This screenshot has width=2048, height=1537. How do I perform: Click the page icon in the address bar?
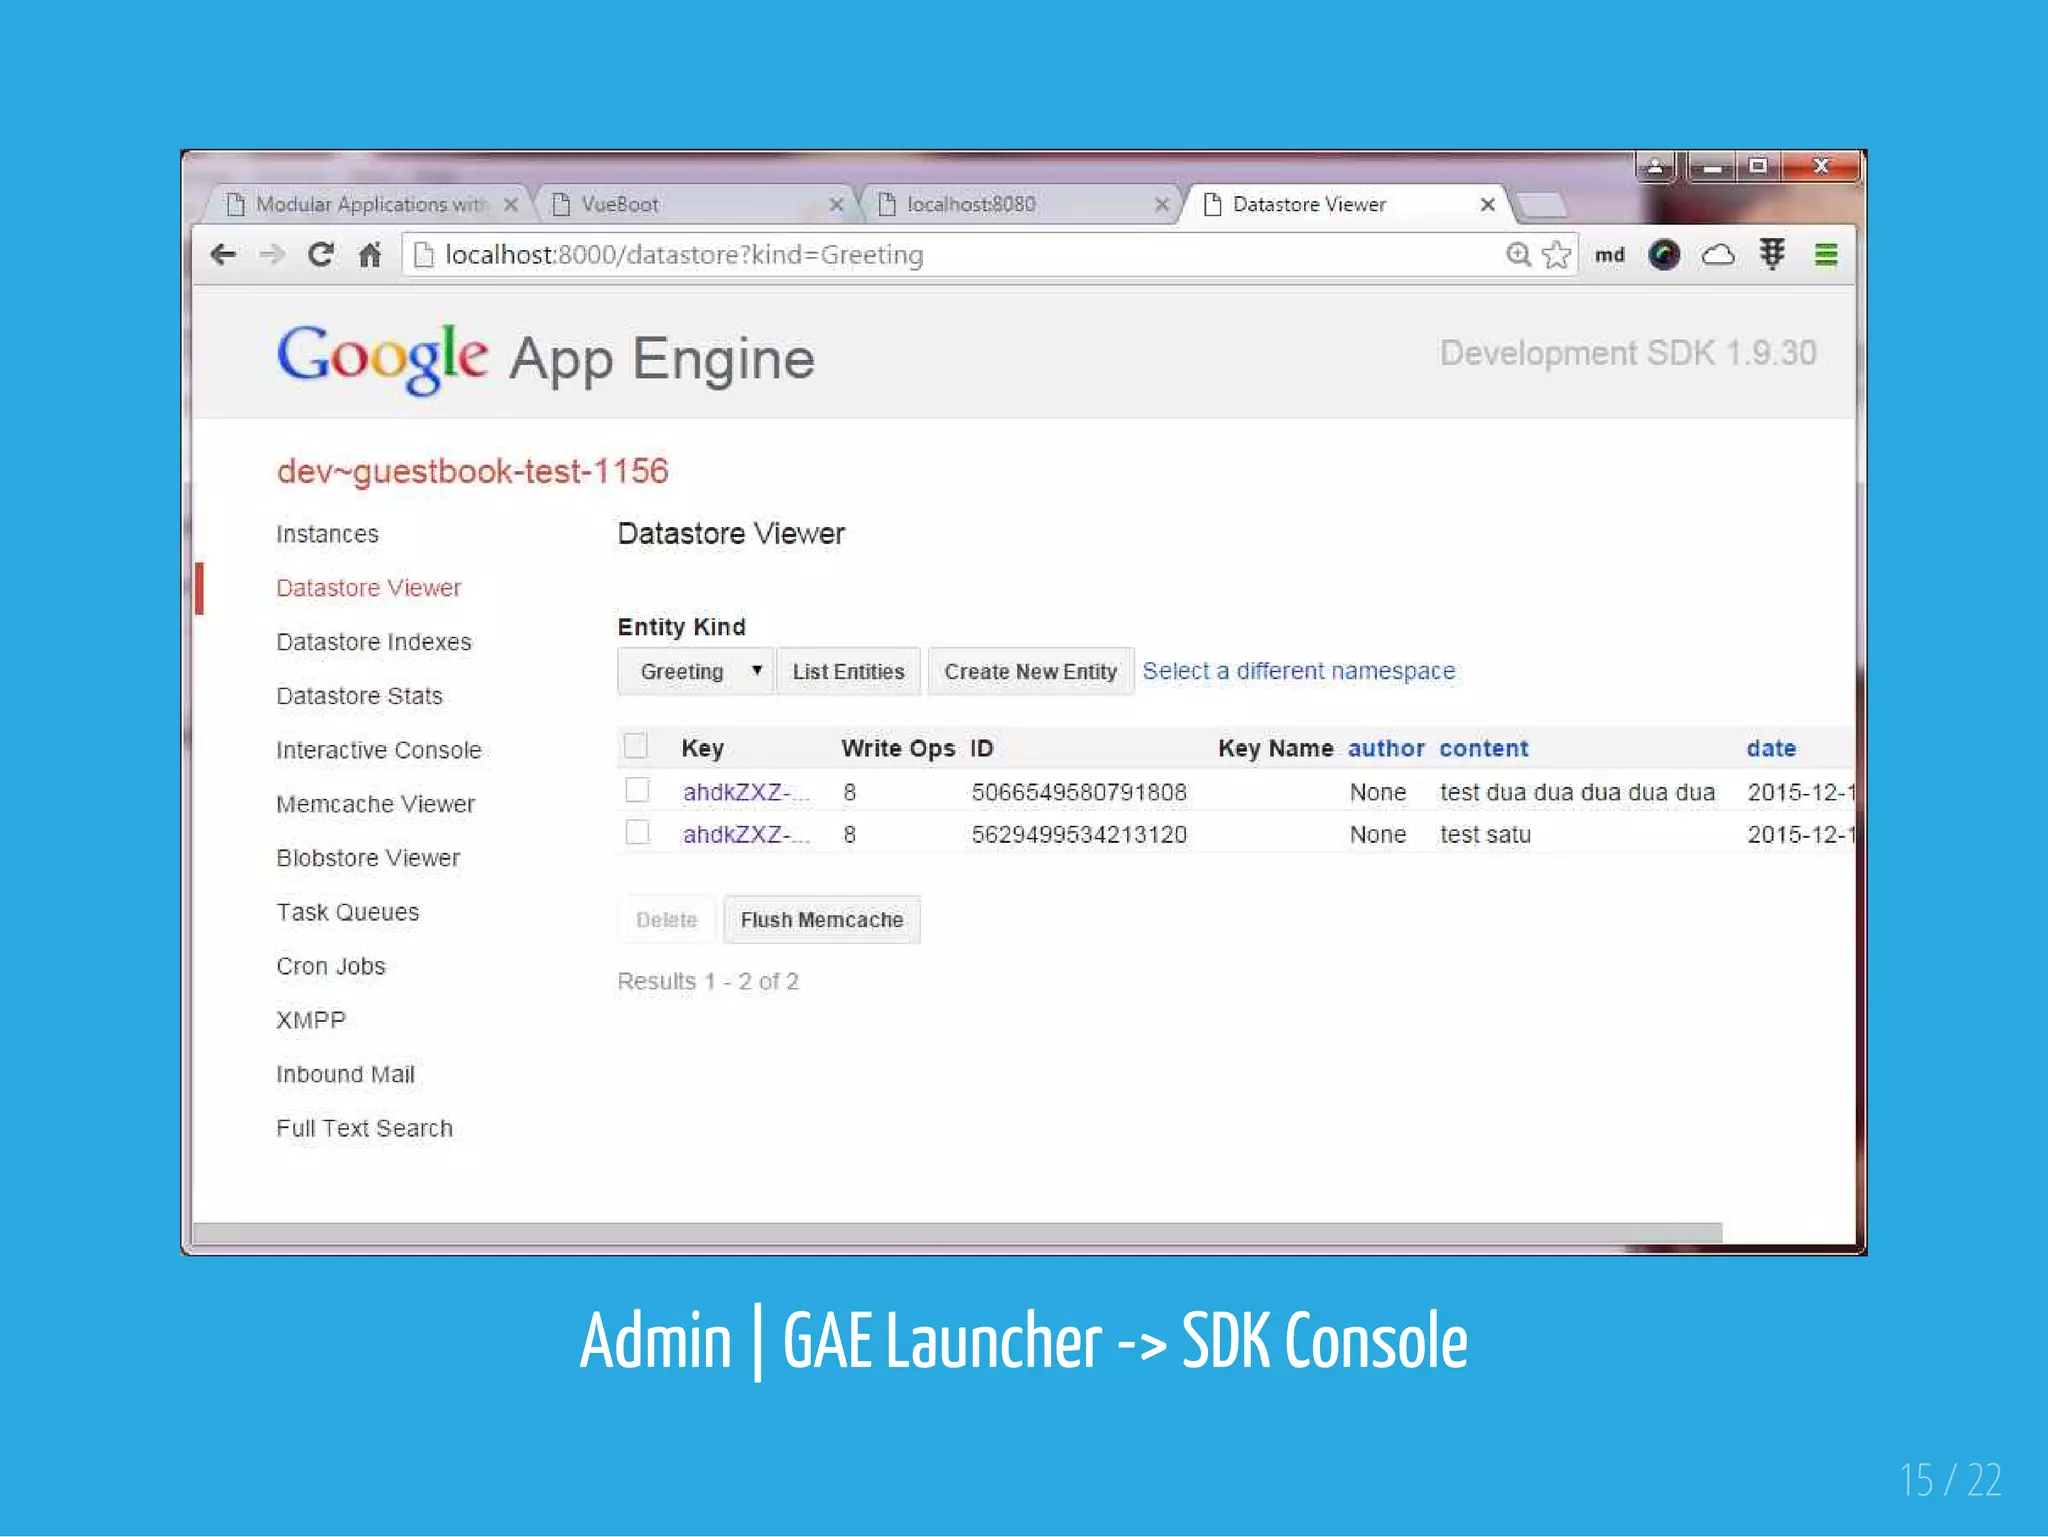424,255
